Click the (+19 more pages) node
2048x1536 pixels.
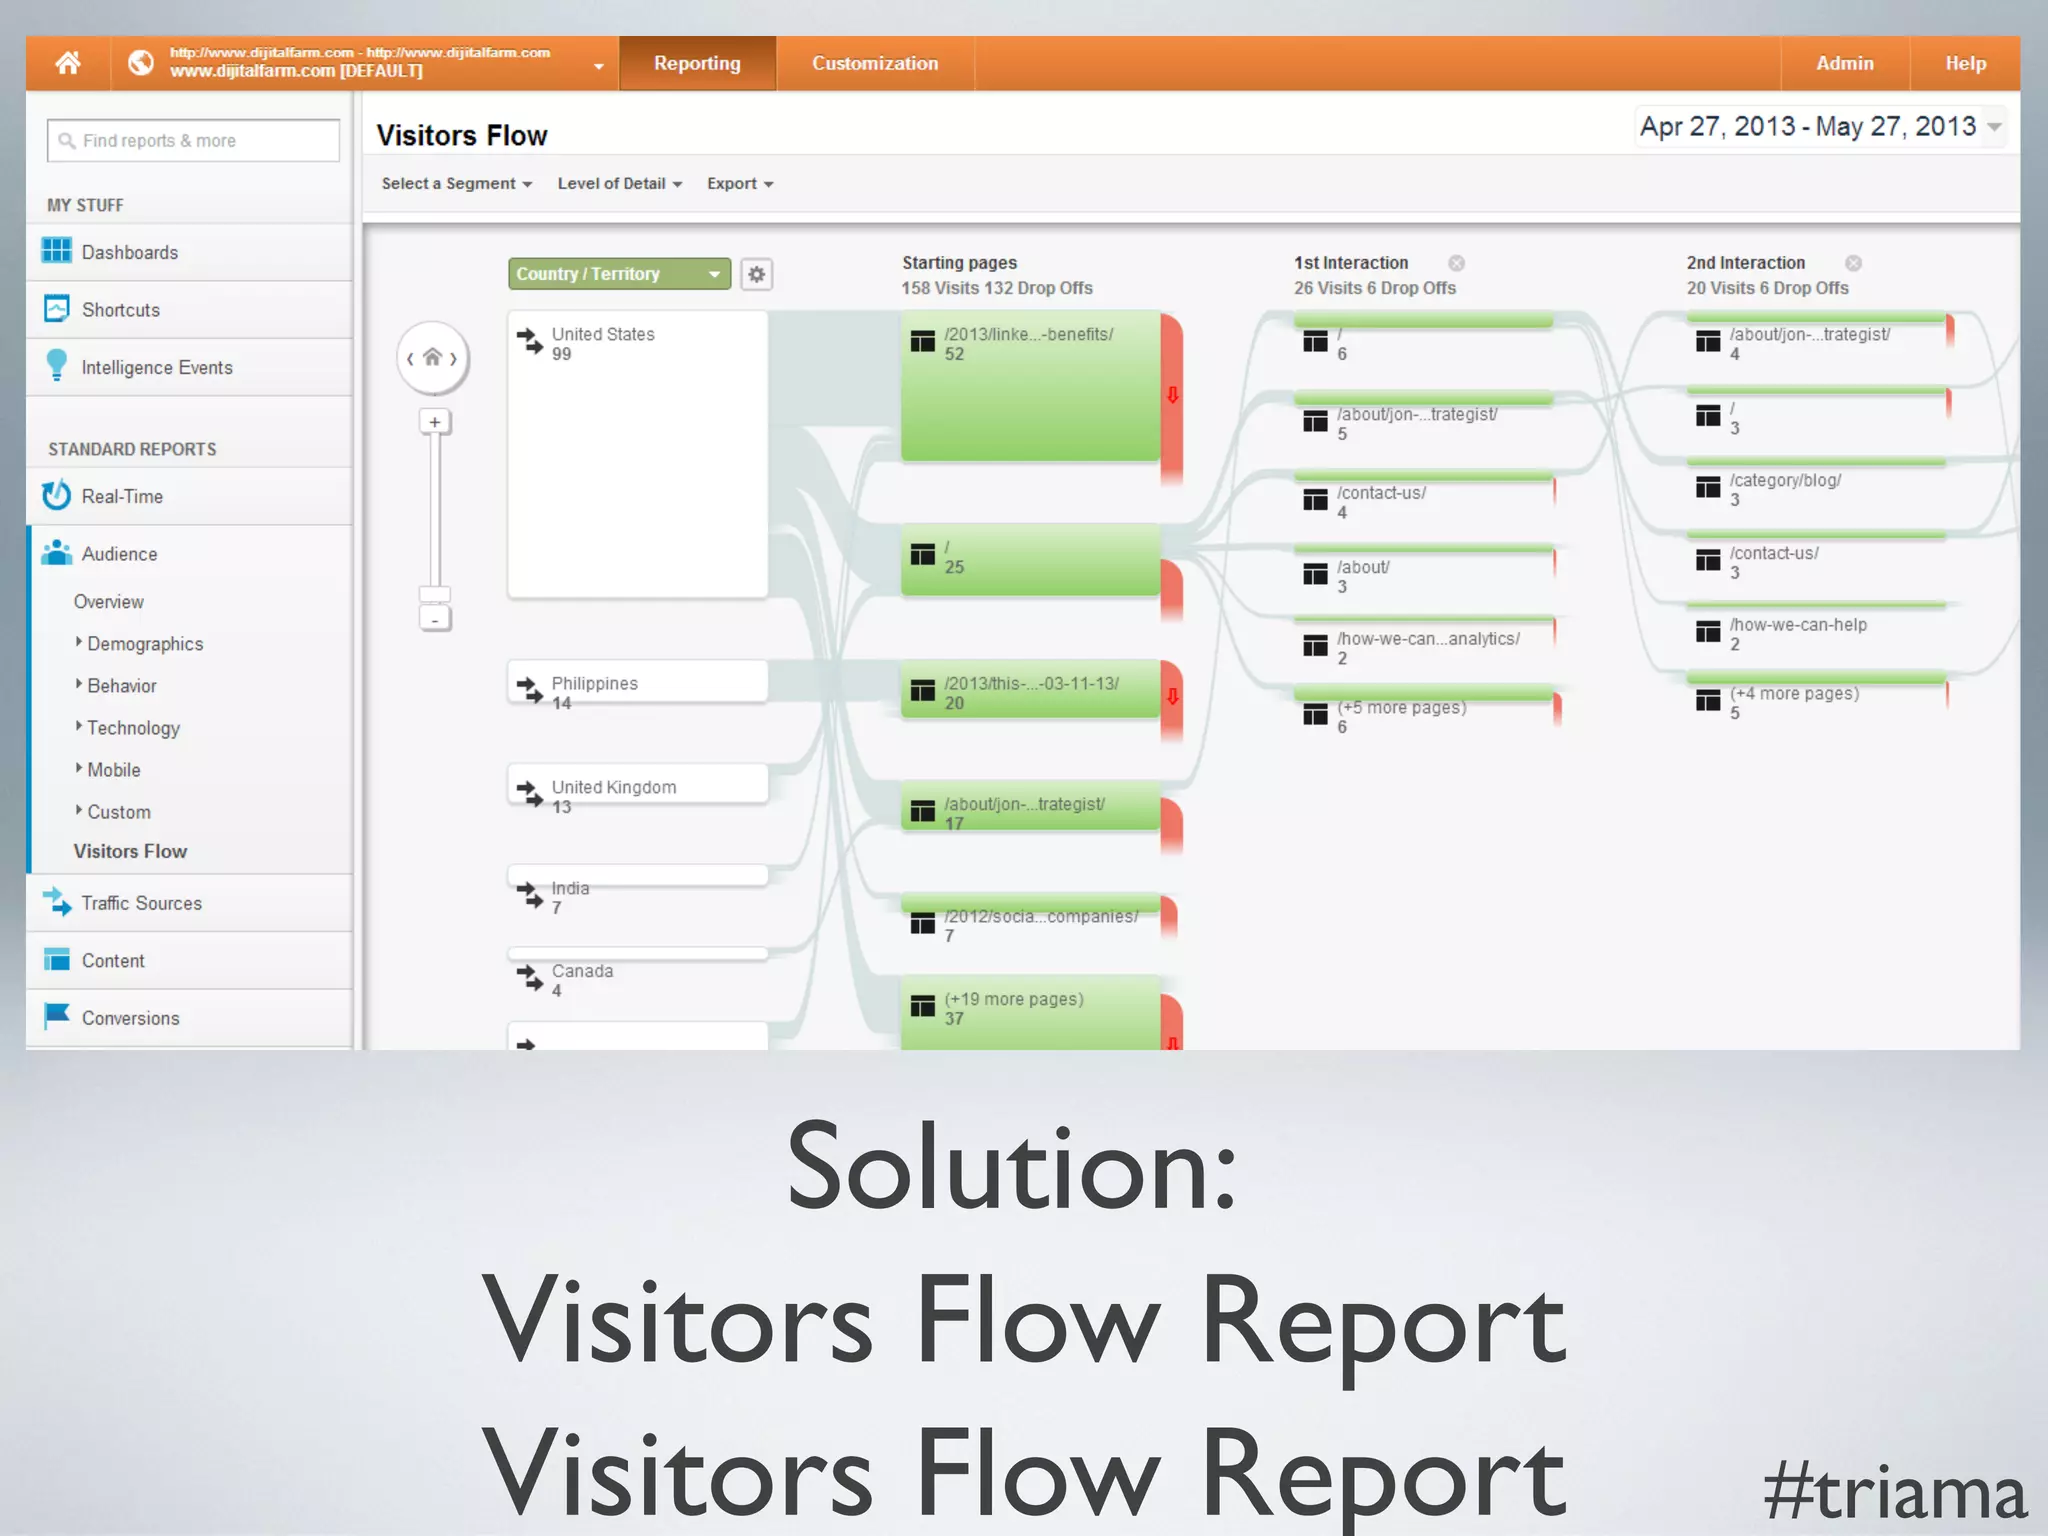click(x=1031, y=1012)
